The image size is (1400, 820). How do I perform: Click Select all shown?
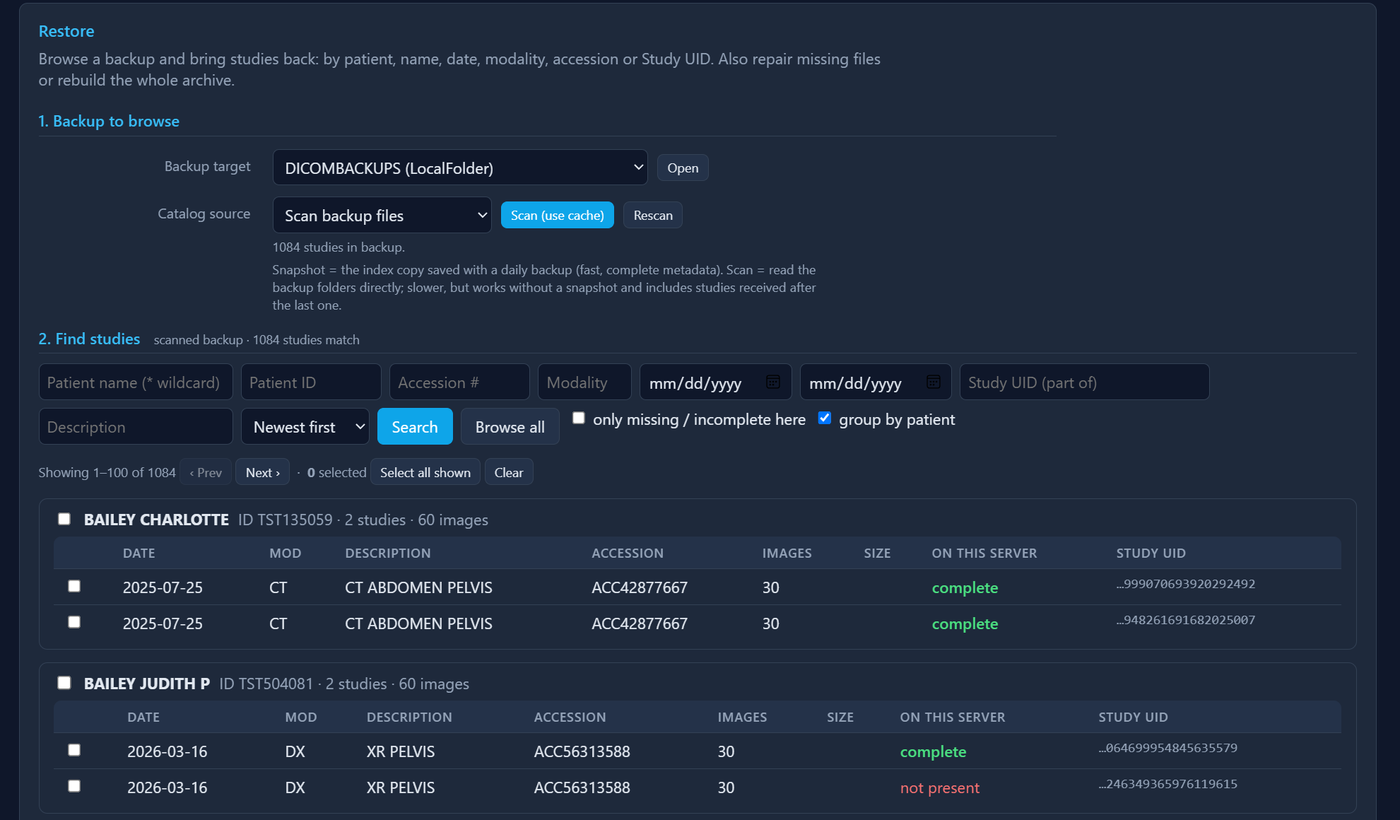tap(425, 472)
